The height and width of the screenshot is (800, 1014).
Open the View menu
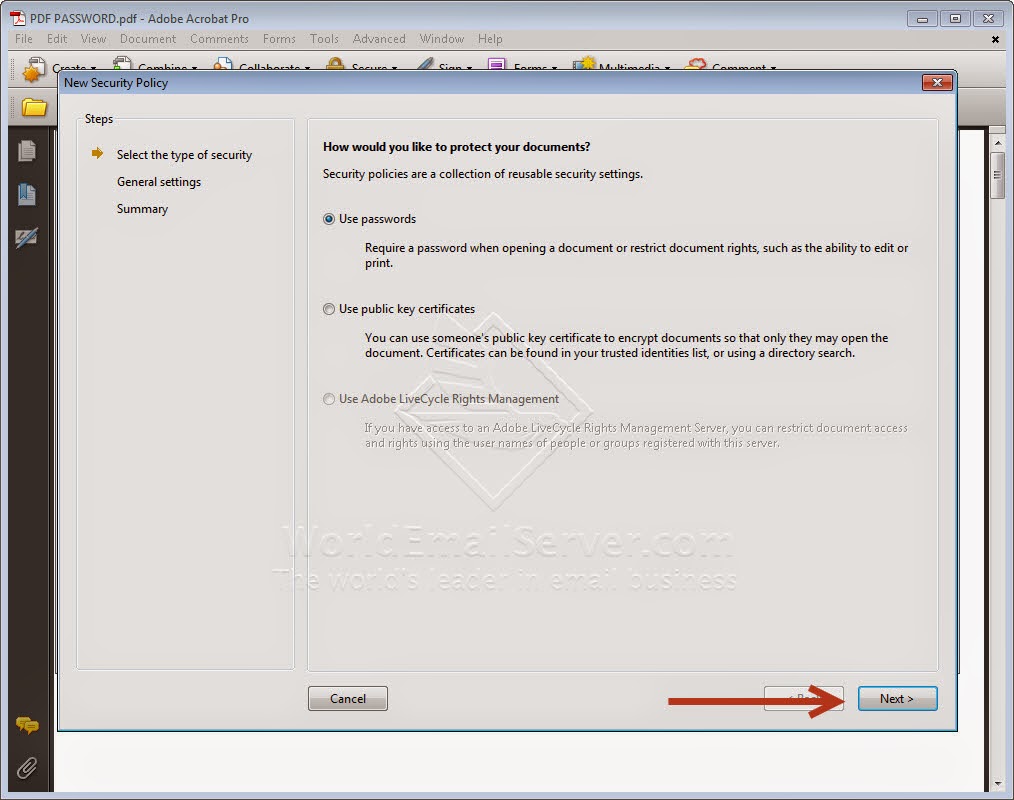pyautogui.click(x=93, y=39)
